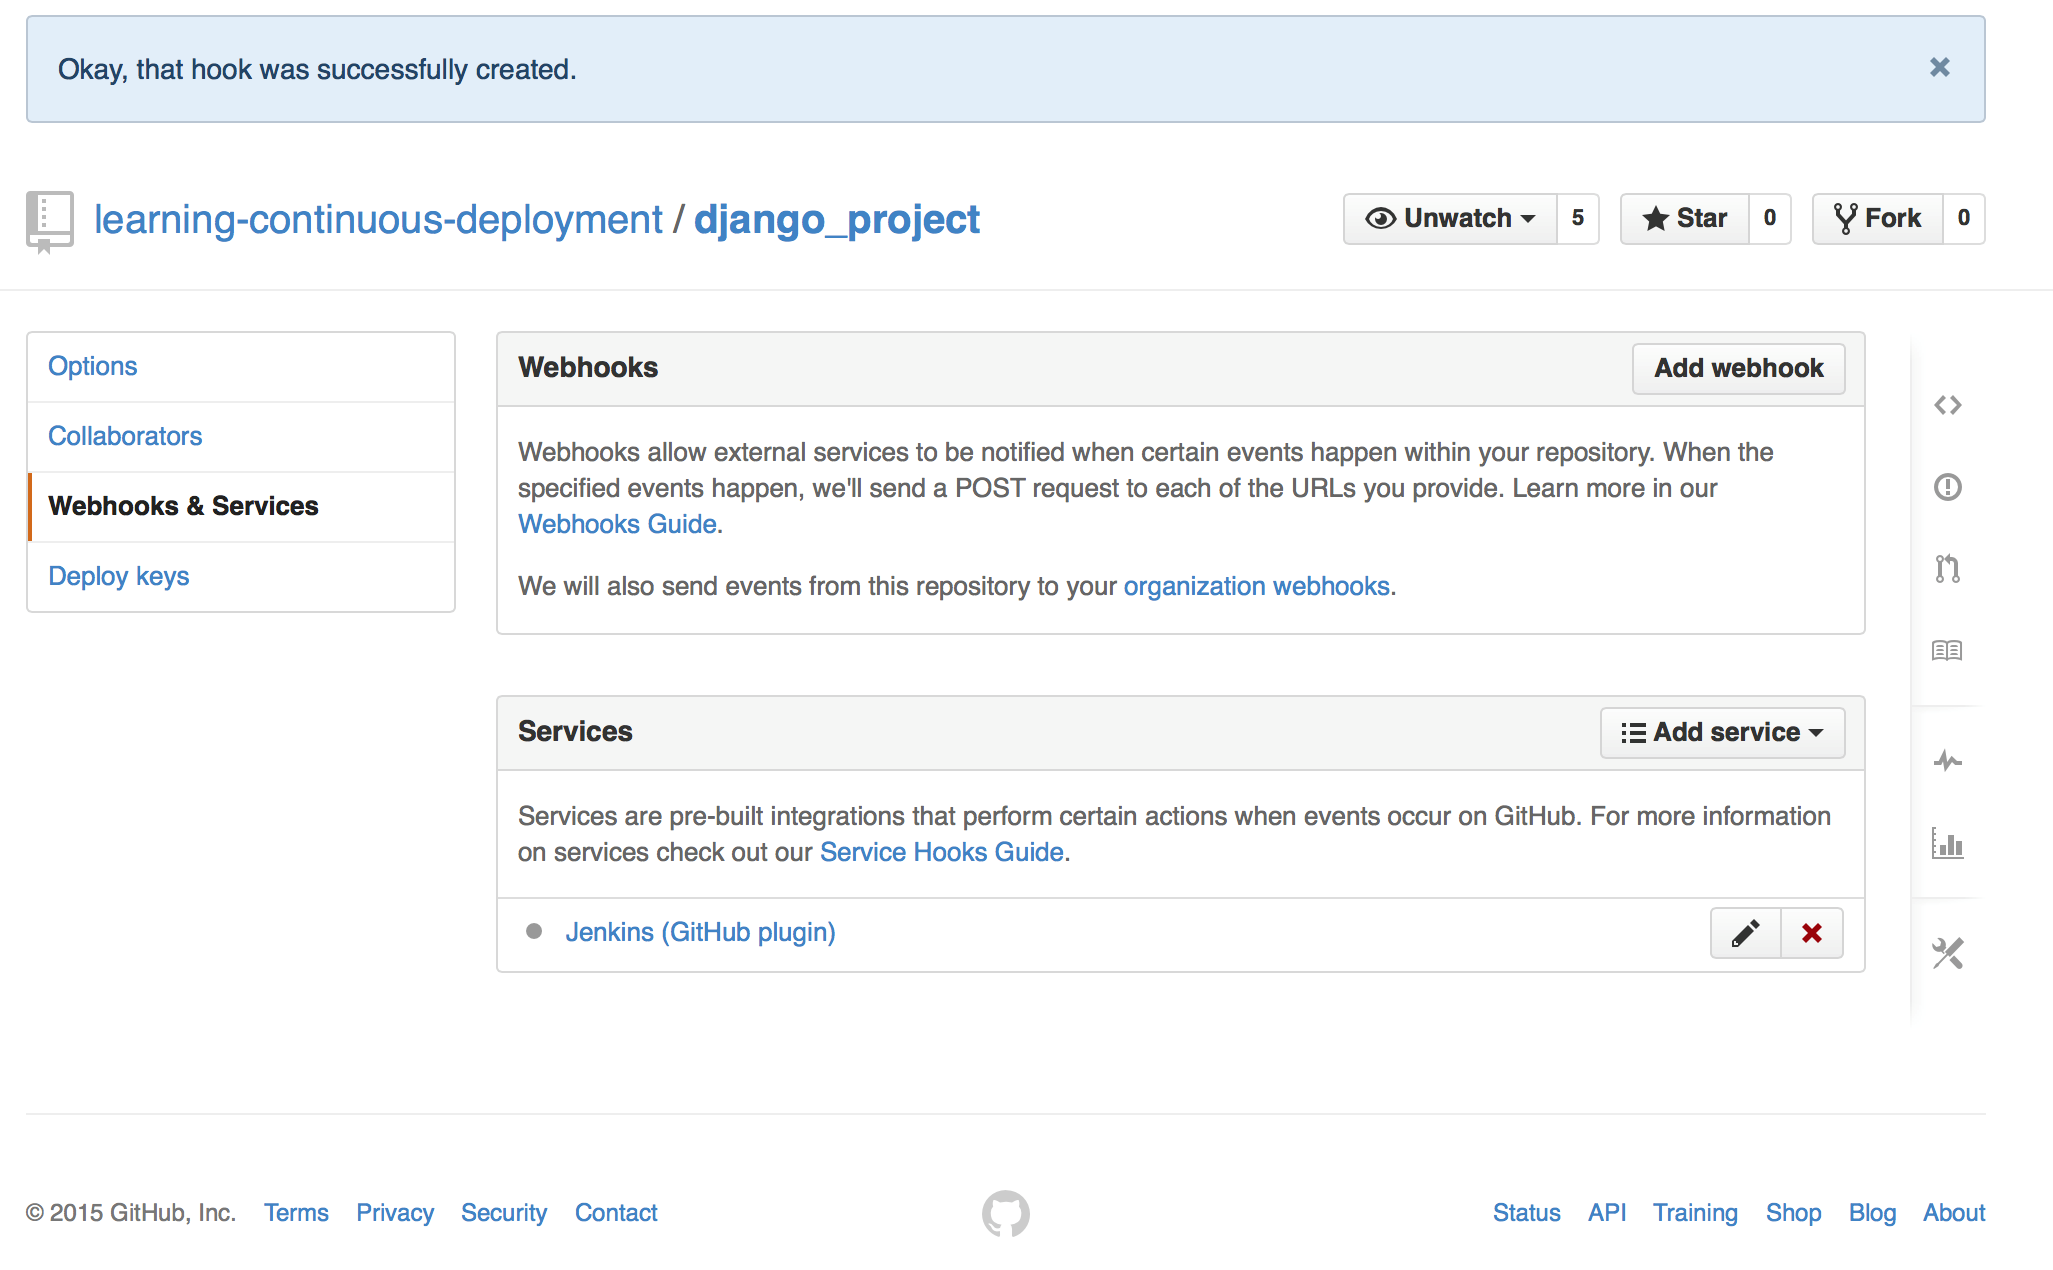View the fork count

click(1964, 219)
